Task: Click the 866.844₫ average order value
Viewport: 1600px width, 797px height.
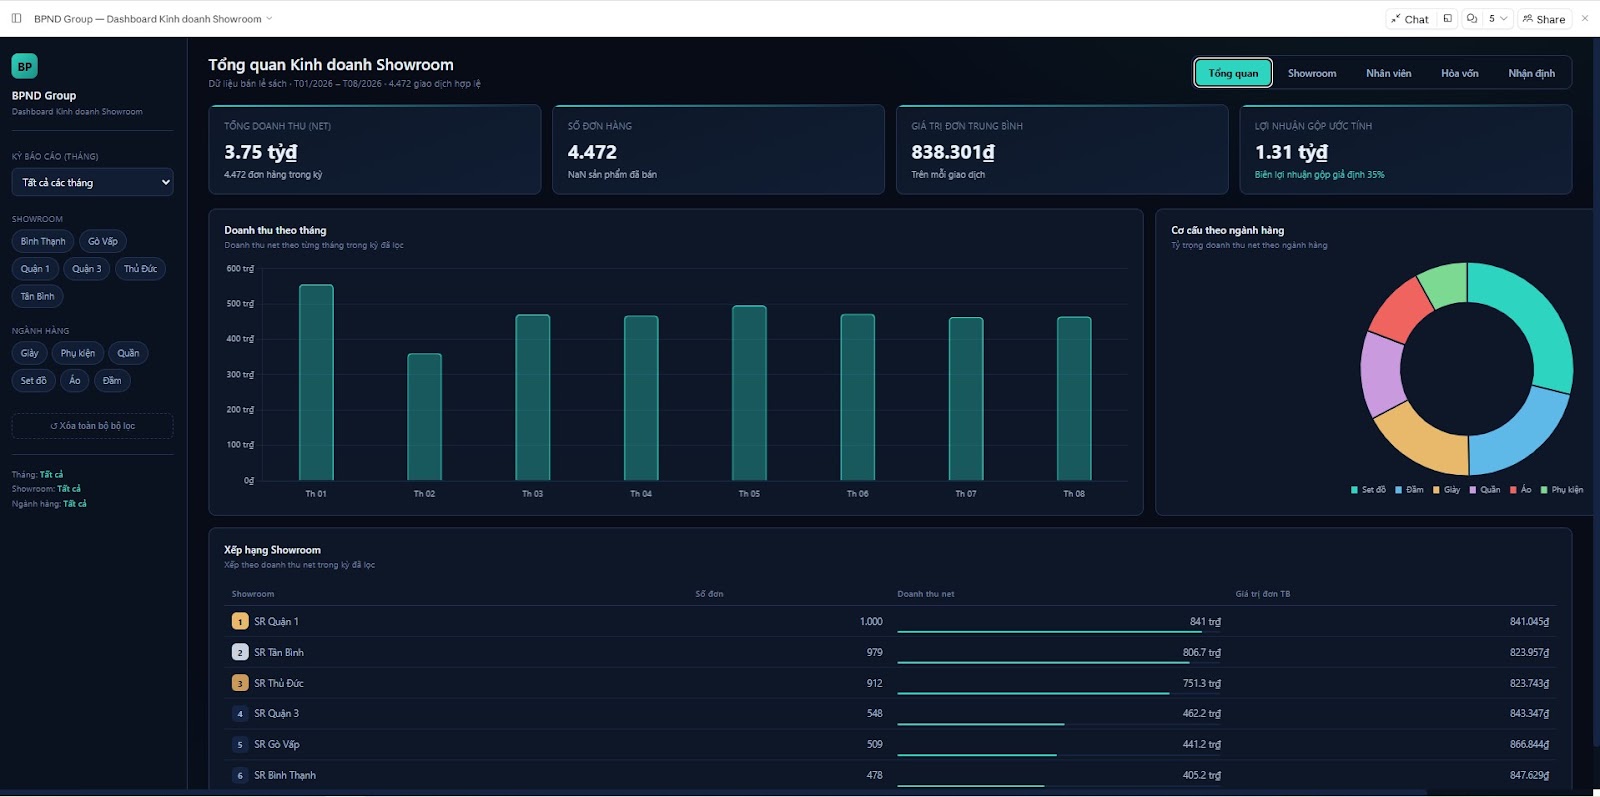Action: tap(1529, 744)
